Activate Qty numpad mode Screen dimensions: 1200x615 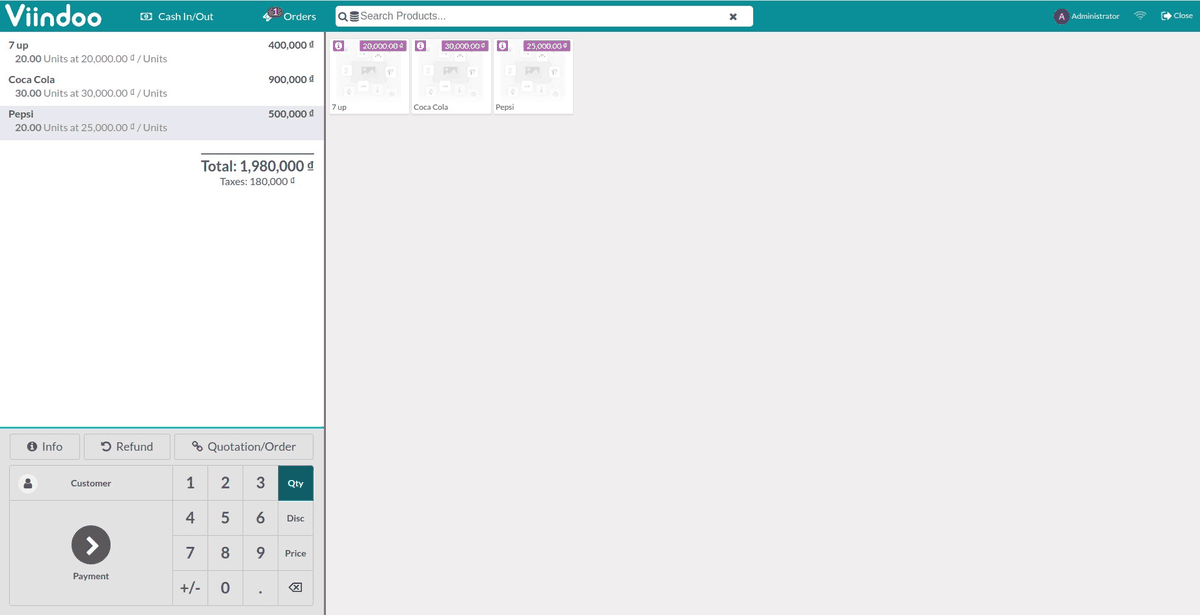[295, 483]
